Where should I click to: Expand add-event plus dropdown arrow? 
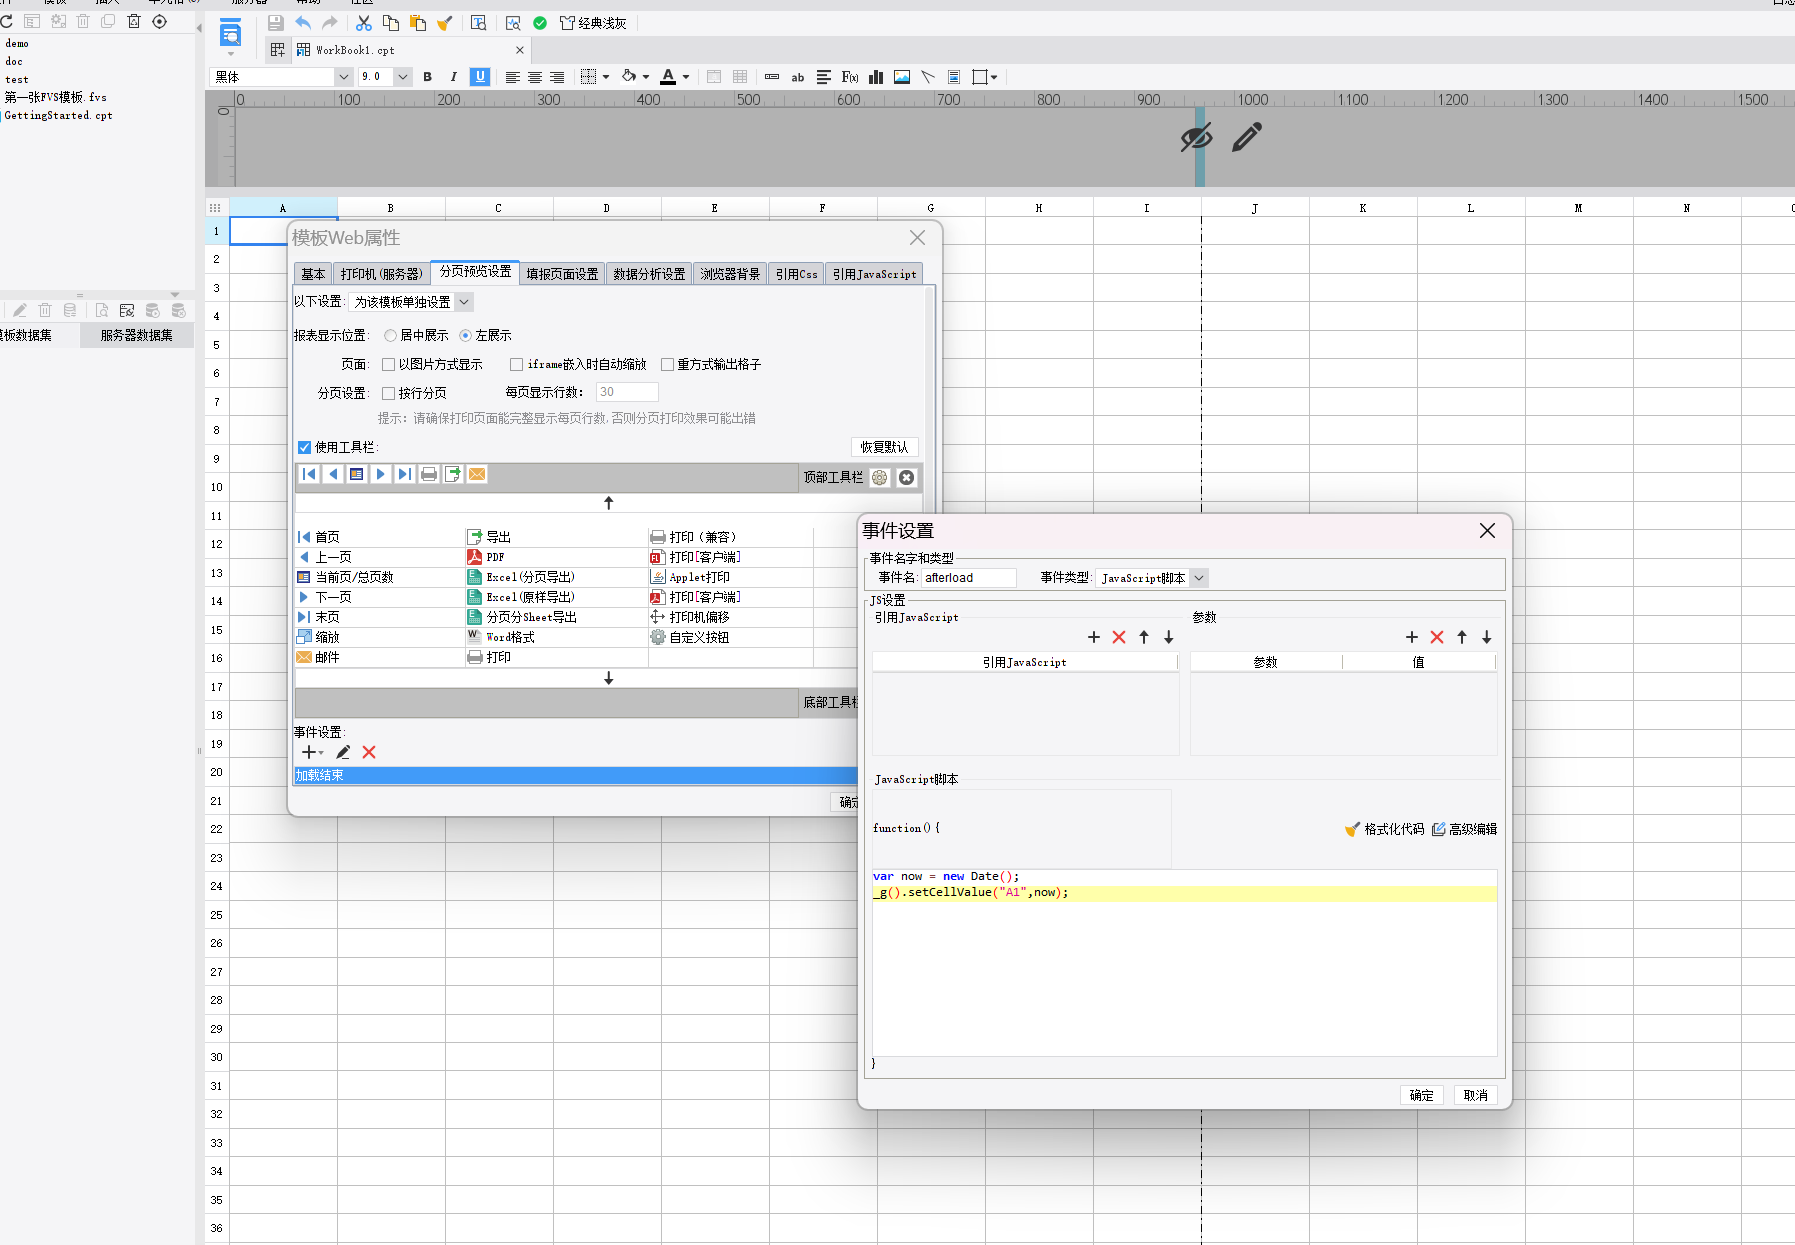point(321,753)
